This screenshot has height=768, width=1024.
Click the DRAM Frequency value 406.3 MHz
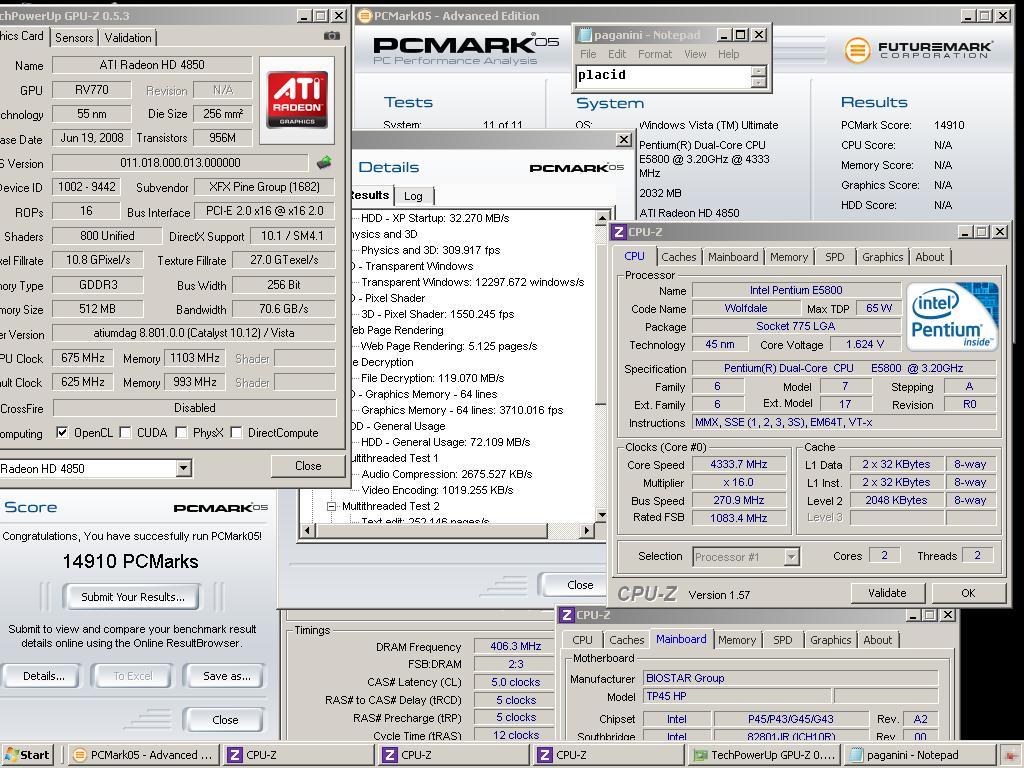(515, 647)
